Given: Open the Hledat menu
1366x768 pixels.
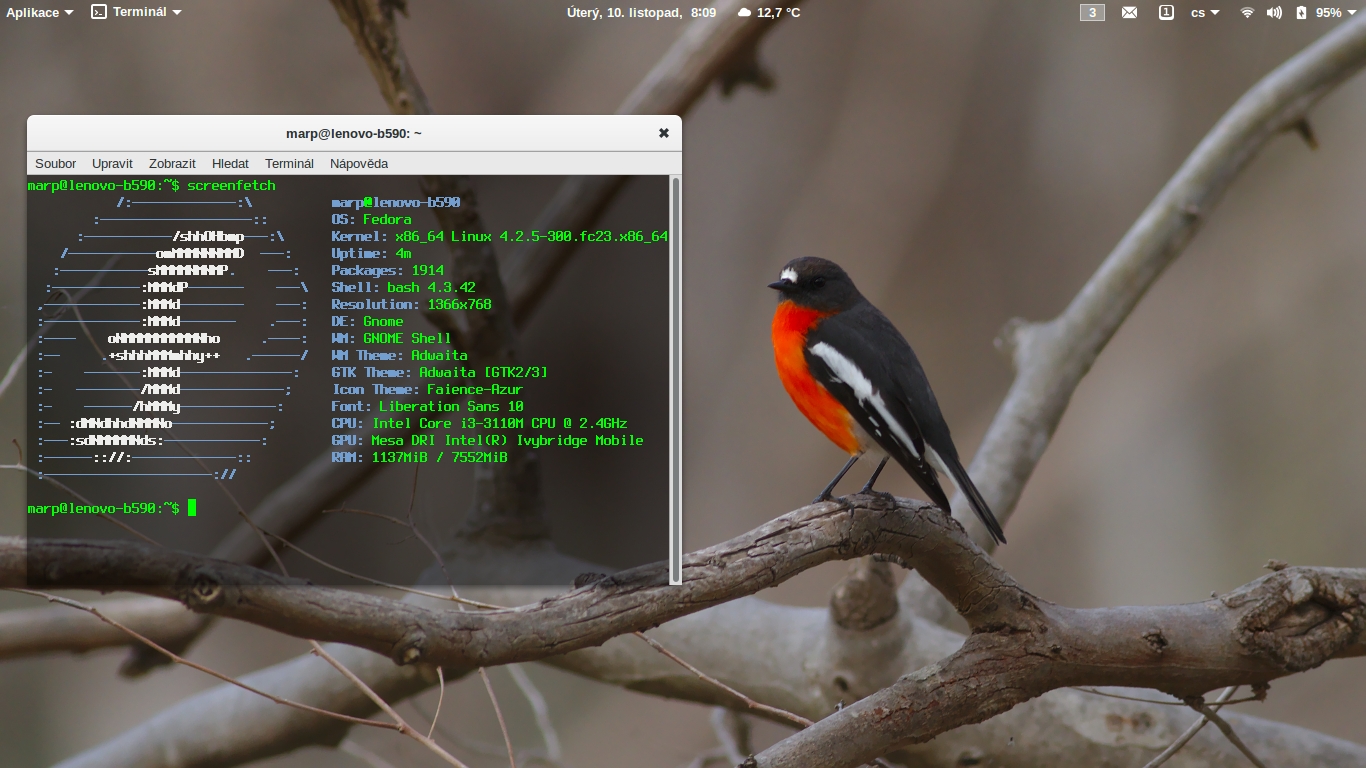Looking at the screenshot, I should tap(230, 163).
